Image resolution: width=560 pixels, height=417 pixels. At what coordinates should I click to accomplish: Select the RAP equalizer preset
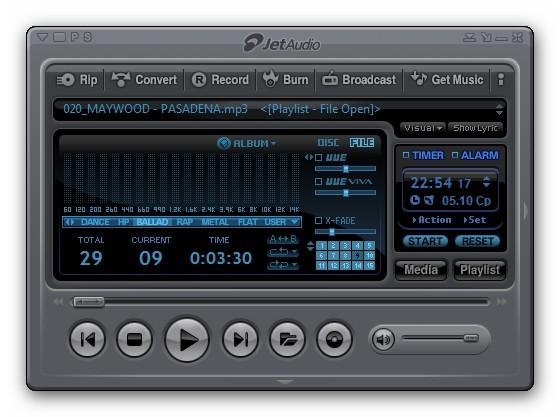point(185,222)
